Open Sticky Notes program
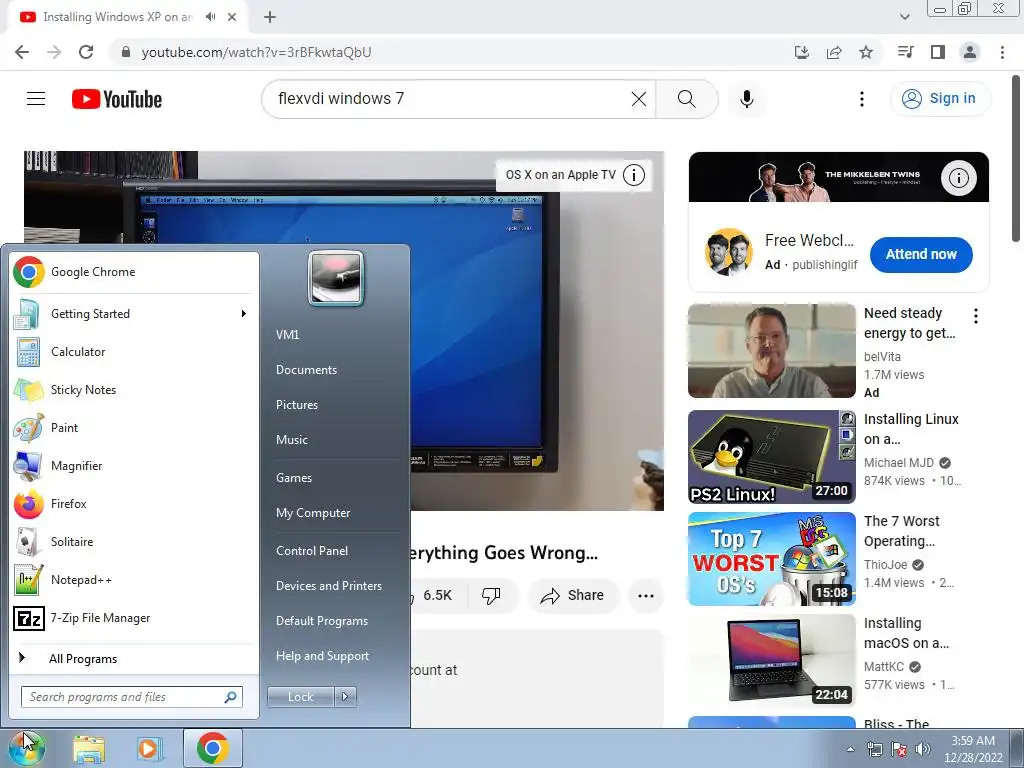The width and height of the screenshot is (1024, 768). click(135, 390)
